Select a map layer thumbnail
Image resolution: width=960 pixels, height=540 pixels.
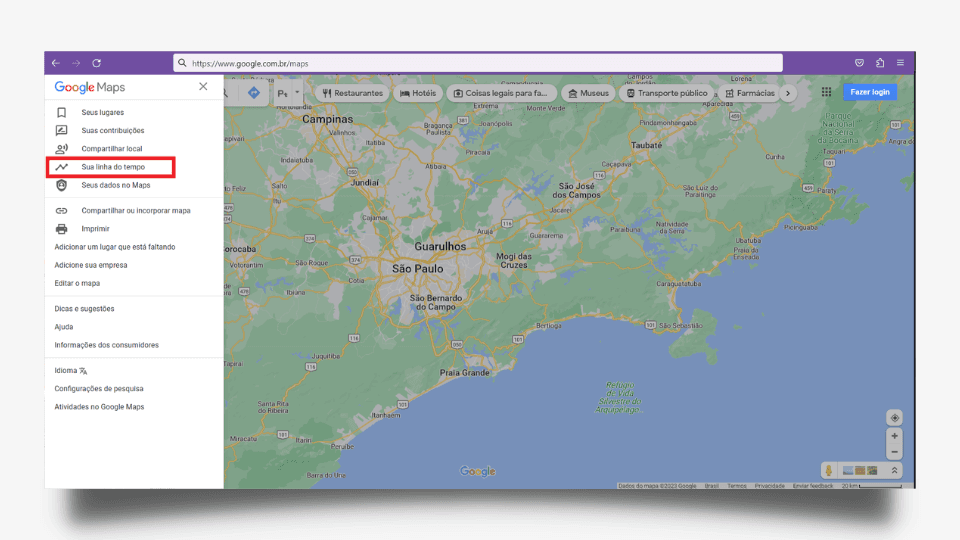coord(860,470)
